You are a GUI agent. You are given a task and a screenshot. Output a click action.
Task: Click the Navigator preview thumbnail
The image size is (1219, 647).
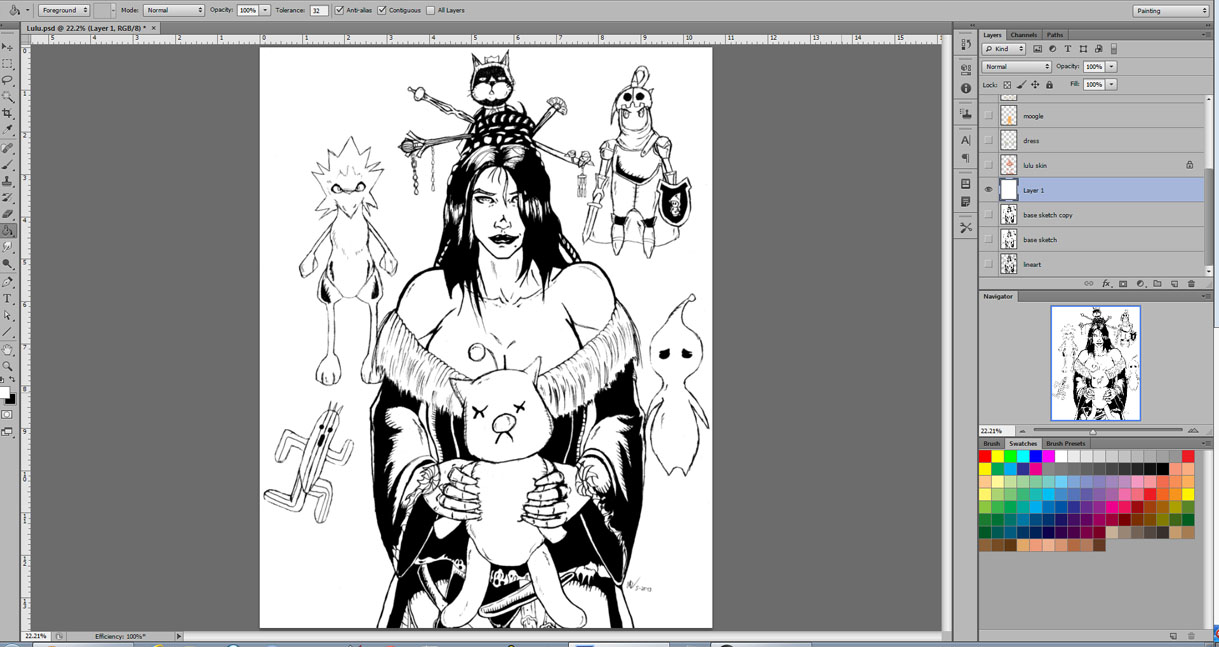click(x=1096, y=363)
